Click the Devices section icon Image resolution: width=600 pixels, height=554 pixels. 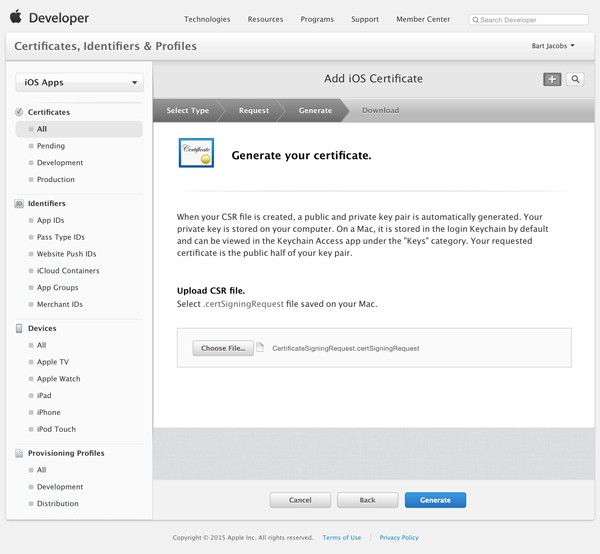point(19,328)
